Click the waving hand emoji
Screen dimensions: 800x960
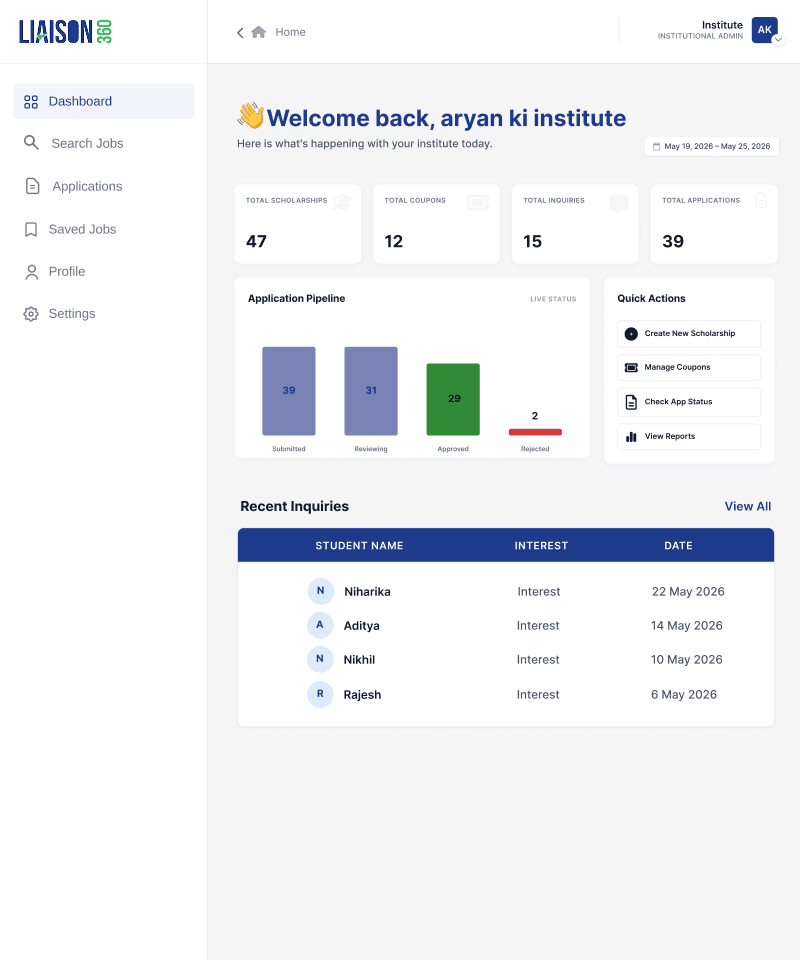point(250,115)
